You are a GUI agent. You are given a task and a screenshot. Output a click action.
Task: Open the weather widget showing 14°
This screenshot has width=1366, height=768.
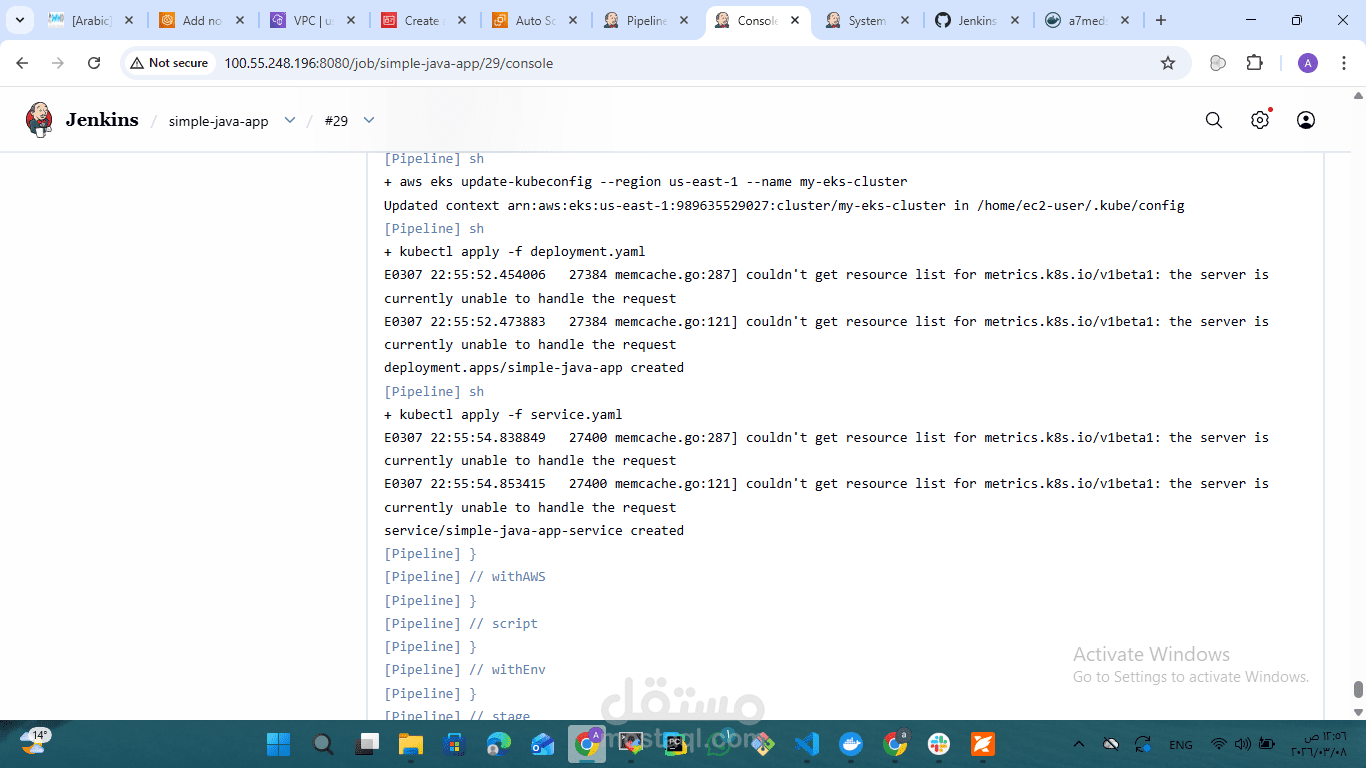pos(33,743)
